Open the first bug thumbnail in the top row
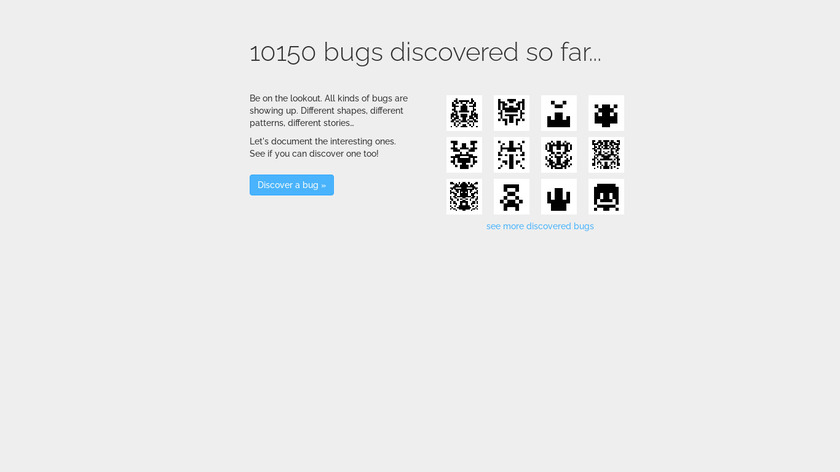 tap(464, 113)
